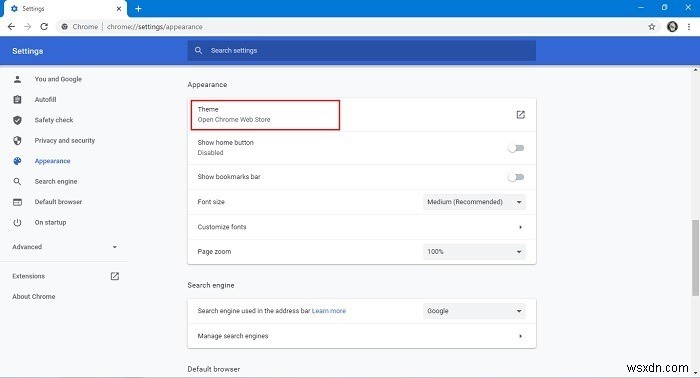Viewport: 700px width, 378px height.
Task: Click the Manage search engines label
Action: [x=233, y=336]
